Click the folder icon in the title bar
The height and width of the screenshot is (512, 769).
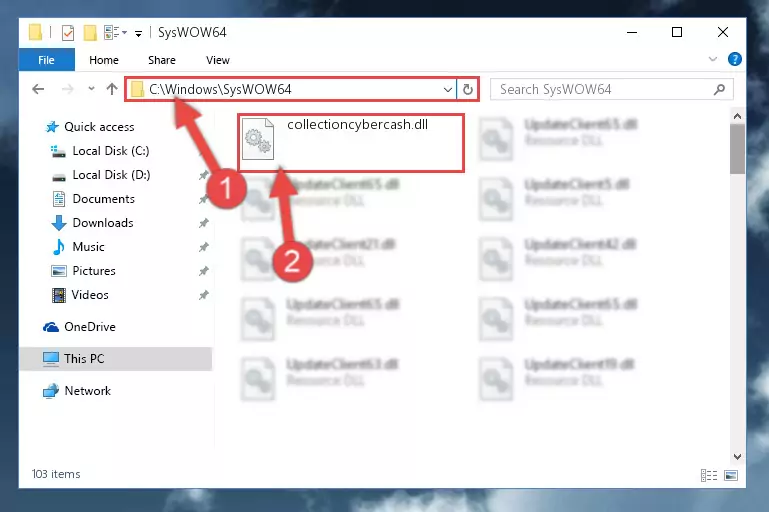(35, 32)
